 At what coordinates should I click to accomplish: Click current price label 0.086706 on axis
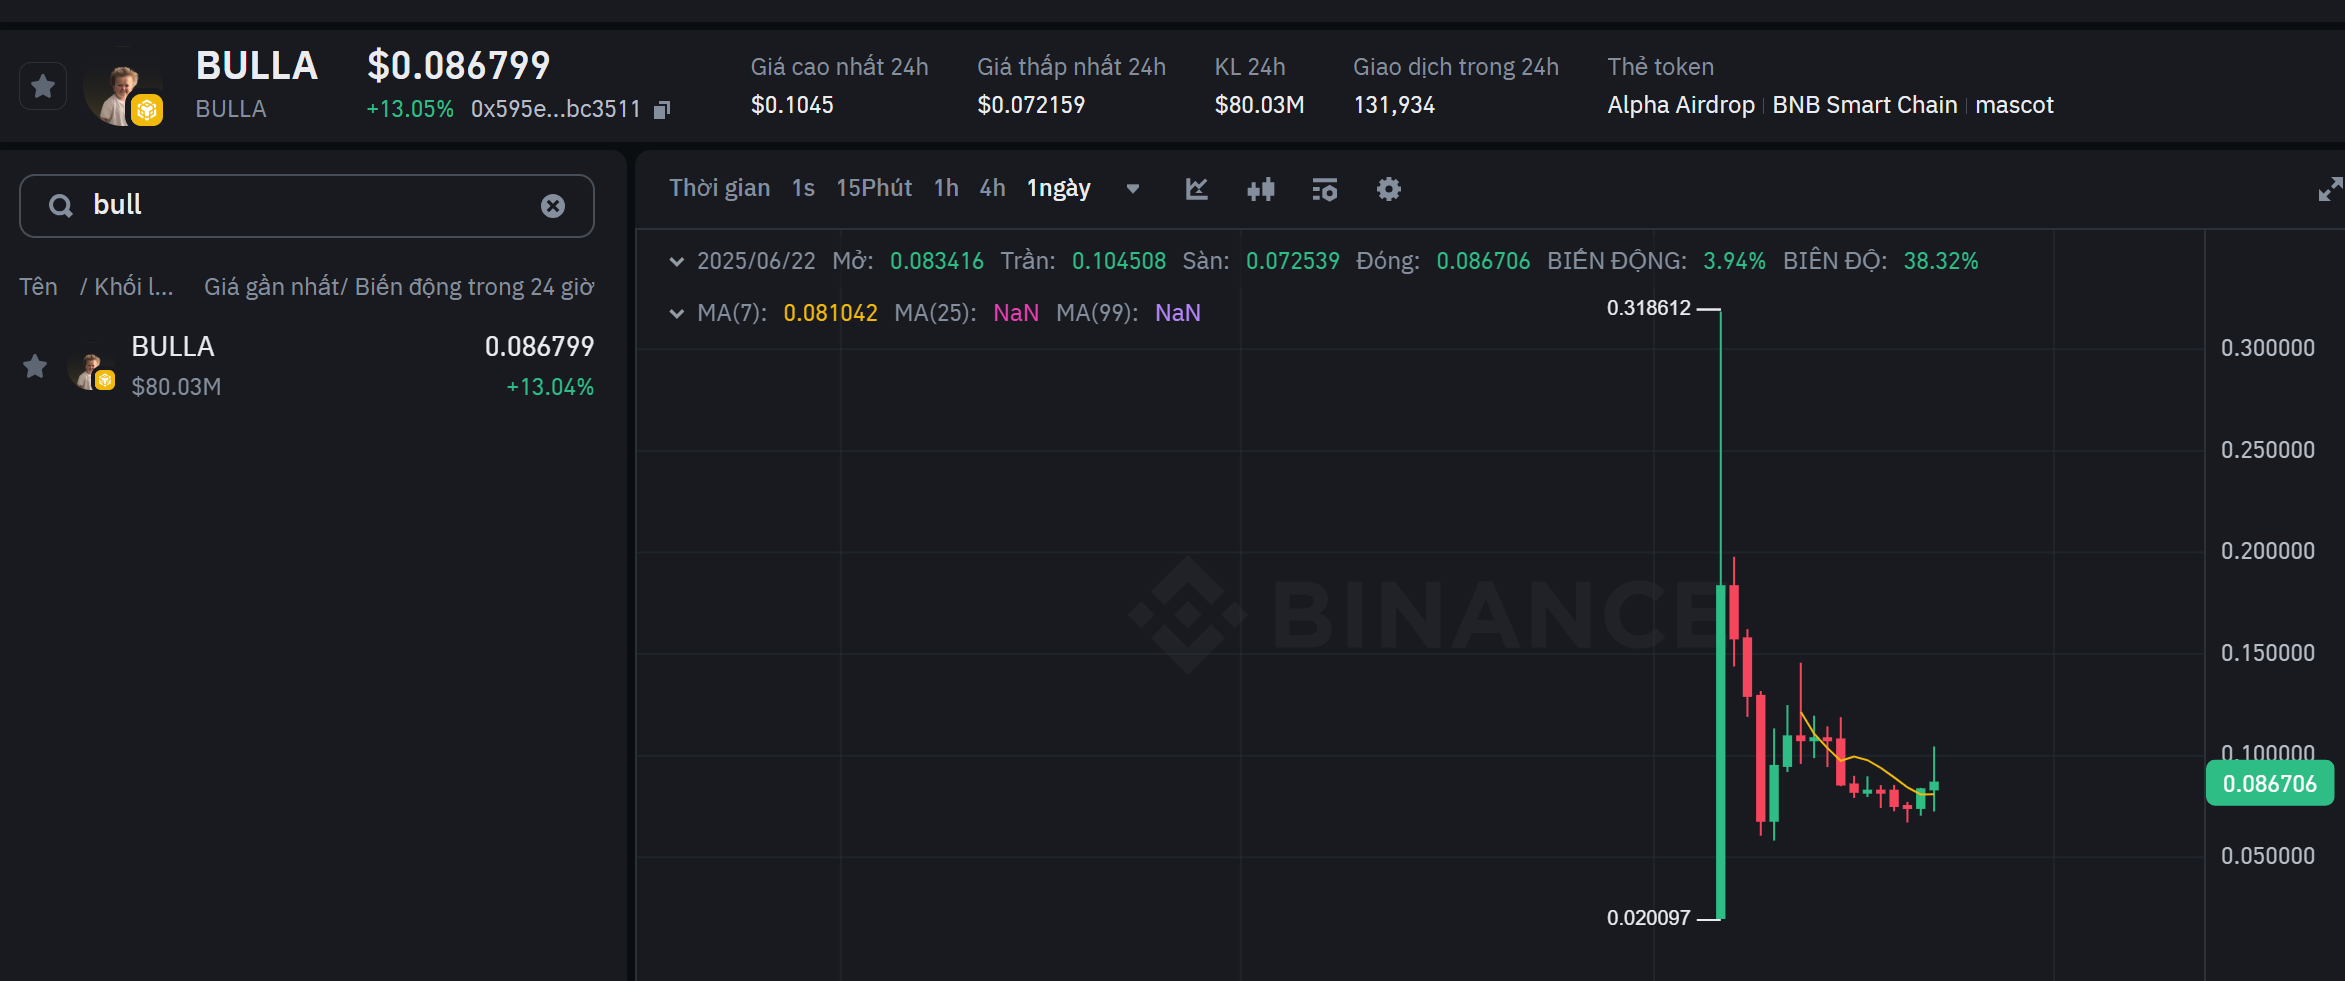tap(2270, 784)
